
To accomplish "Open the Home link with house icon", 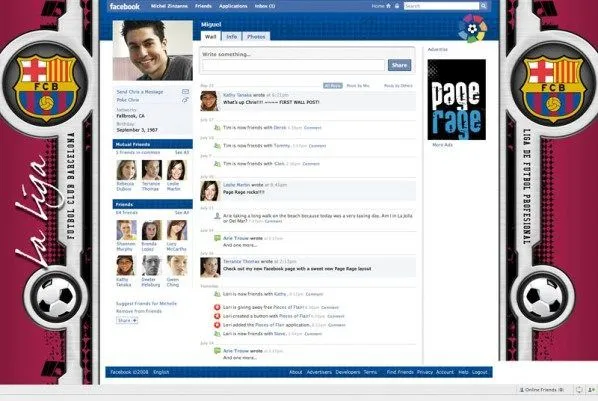I will tap(381, 6).
